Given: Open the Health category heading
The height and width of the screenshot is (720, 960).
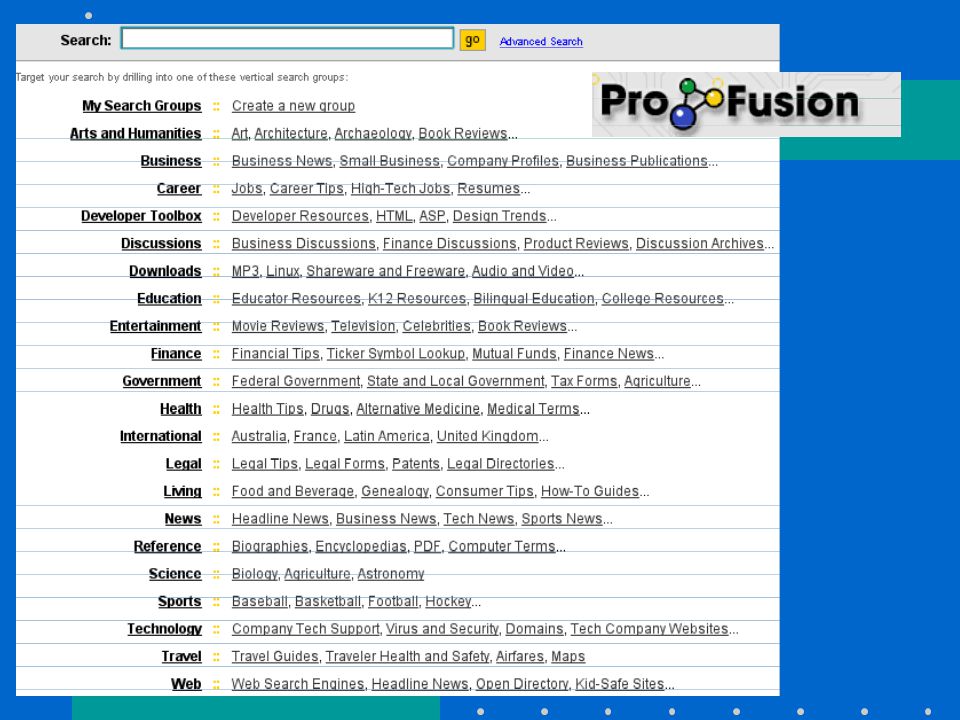Looking at the screenshot, I should 181,409.
